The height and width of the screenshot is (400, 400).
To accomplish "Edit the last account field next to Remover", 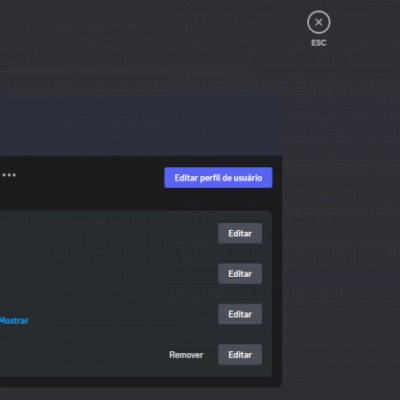I will click(x=240, y=355).
